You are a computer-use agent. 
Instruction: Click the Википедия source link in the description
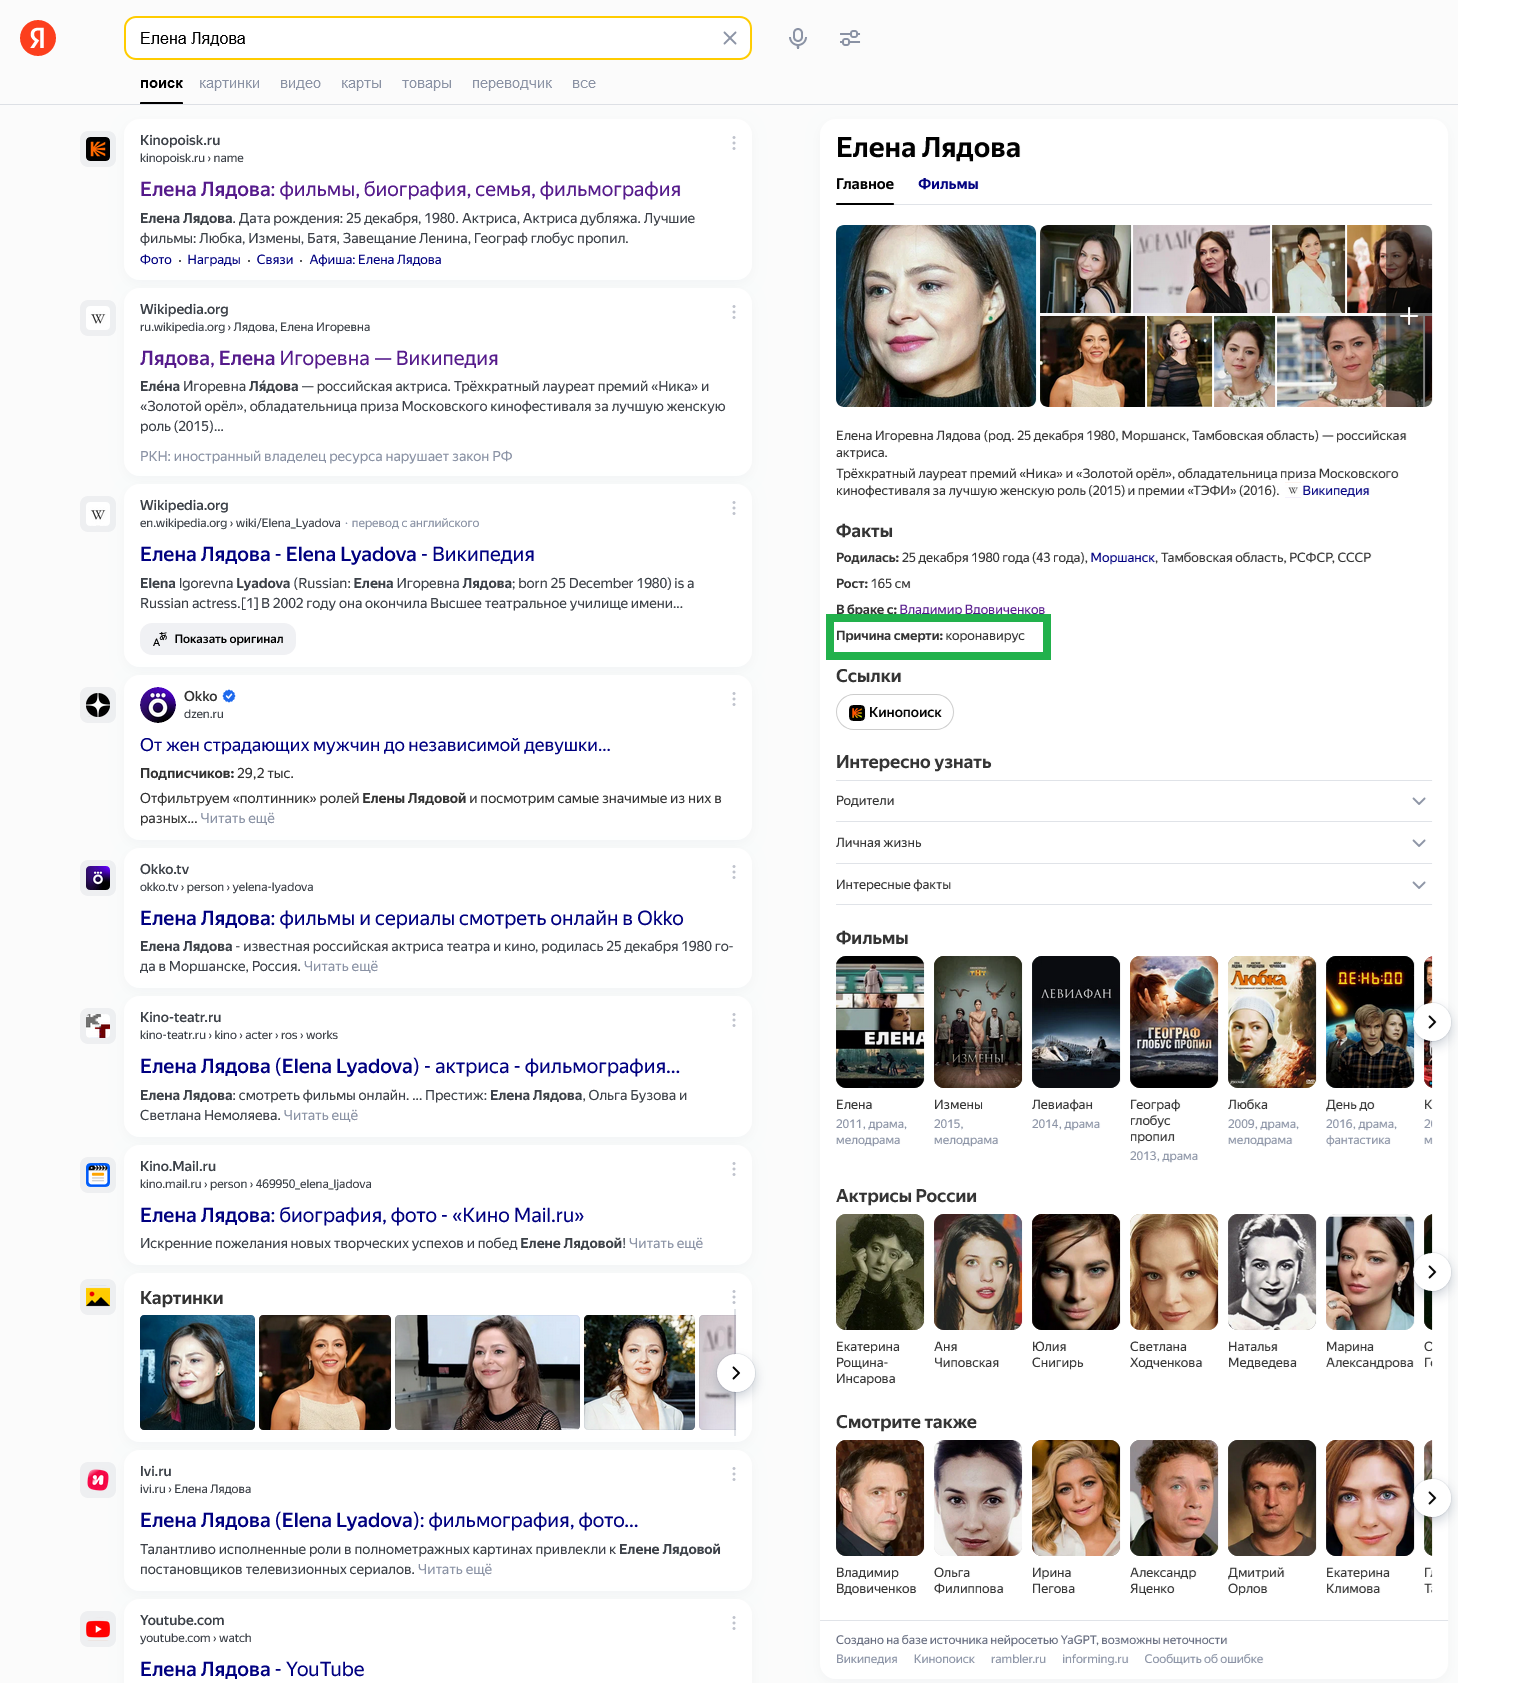[x=1335, y=490]
